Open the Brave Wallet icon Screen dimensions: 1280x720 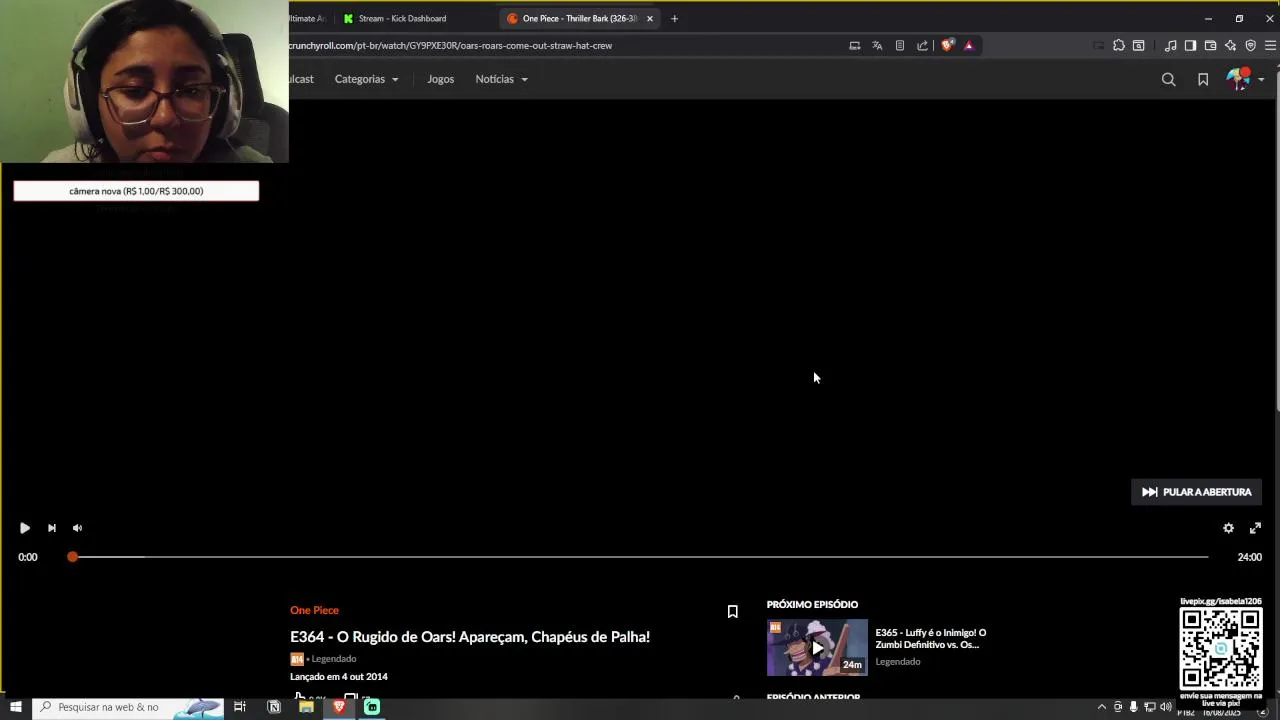tap(1210, 45)
